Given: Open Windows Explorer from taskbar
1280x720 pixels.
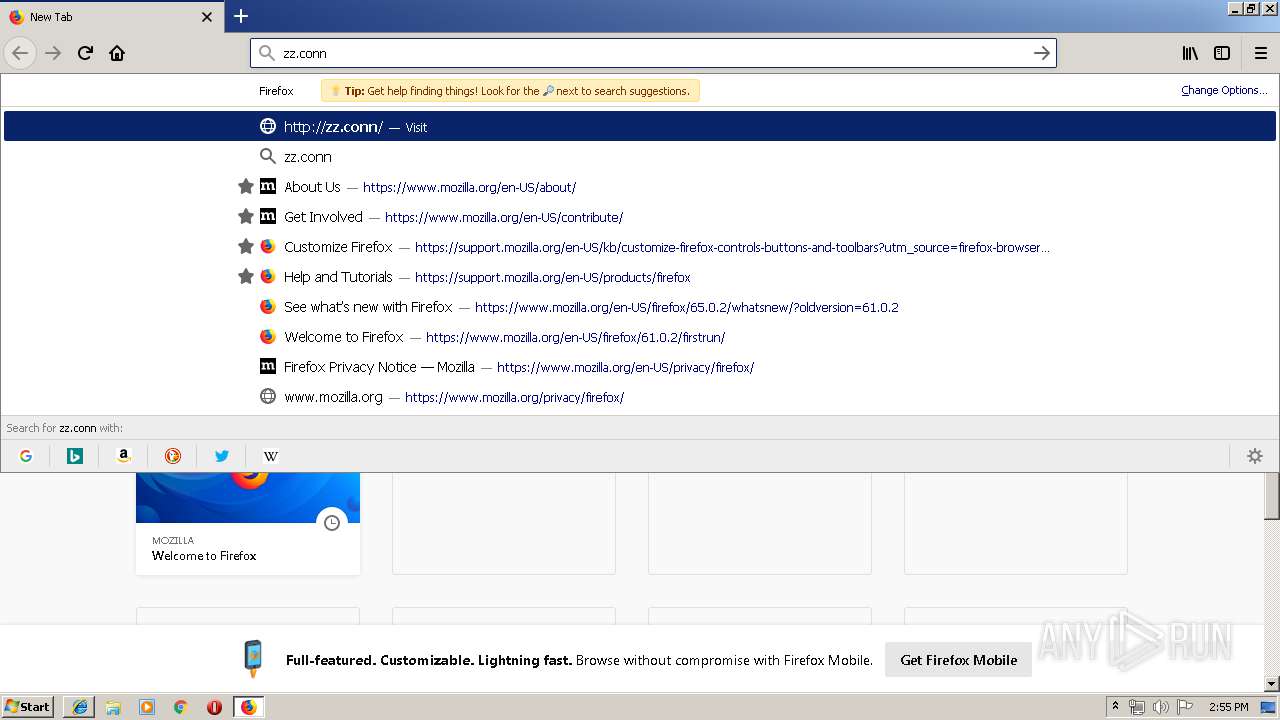Looking at the screenshot, I should click(x=113, y=707).
